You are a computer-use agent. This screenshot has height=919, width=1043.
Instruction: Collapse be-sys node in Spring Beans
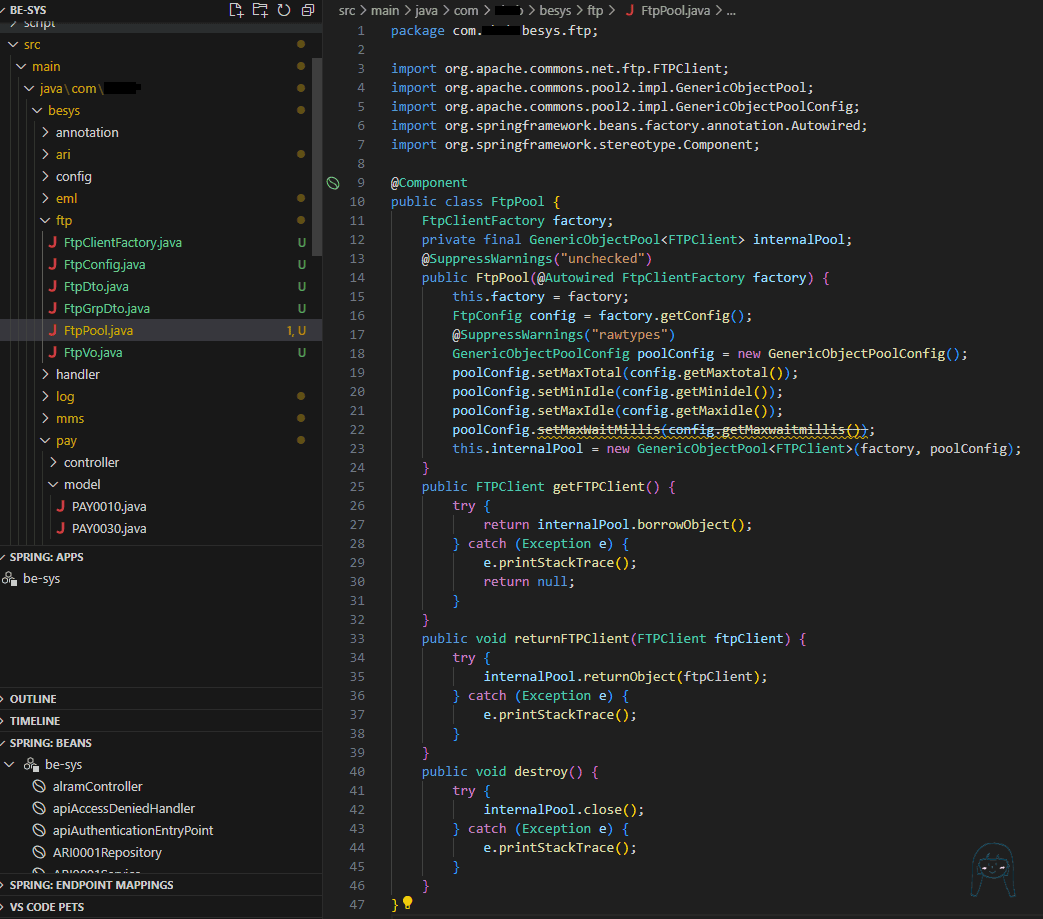(x=9, y=765)
